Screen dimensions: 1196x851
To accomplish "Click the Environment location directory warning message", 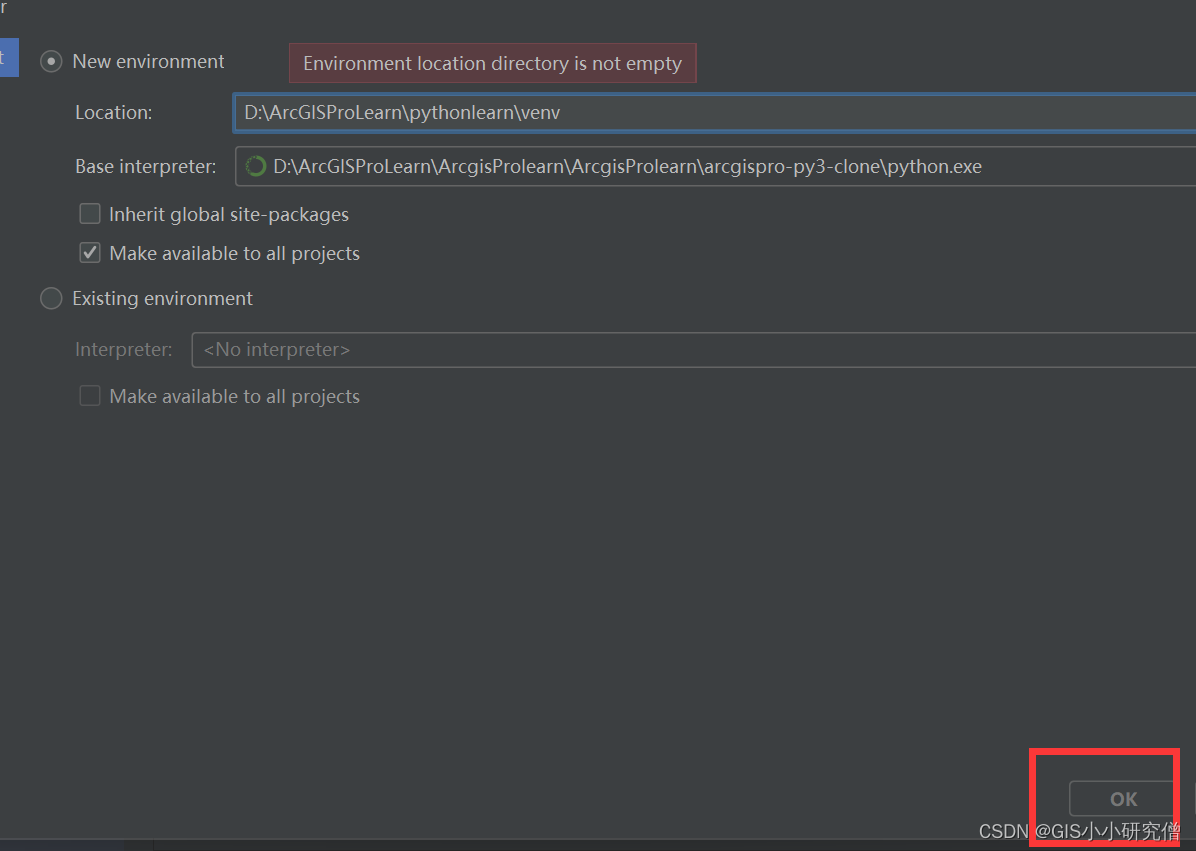I will (492, 63).
